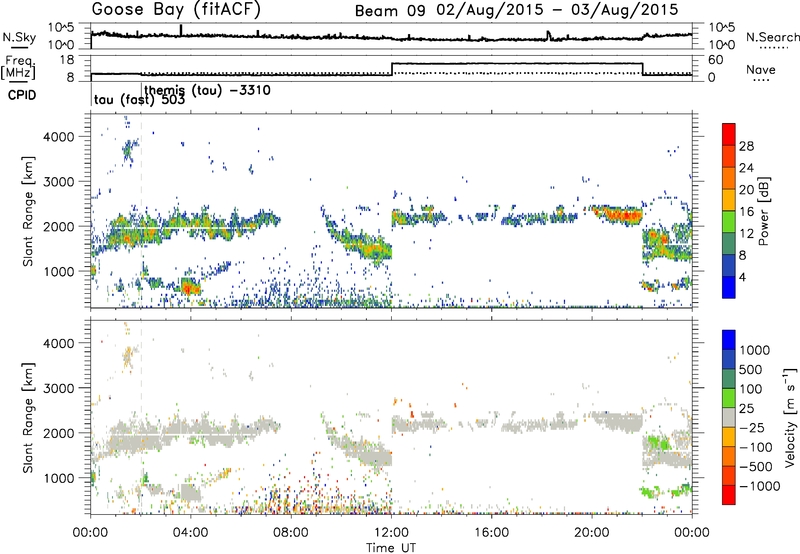Pick the yellow 16–20 dB colorbar segment
Image resolution: width=800 pixels, height=554 pixels.
[729, 200]
